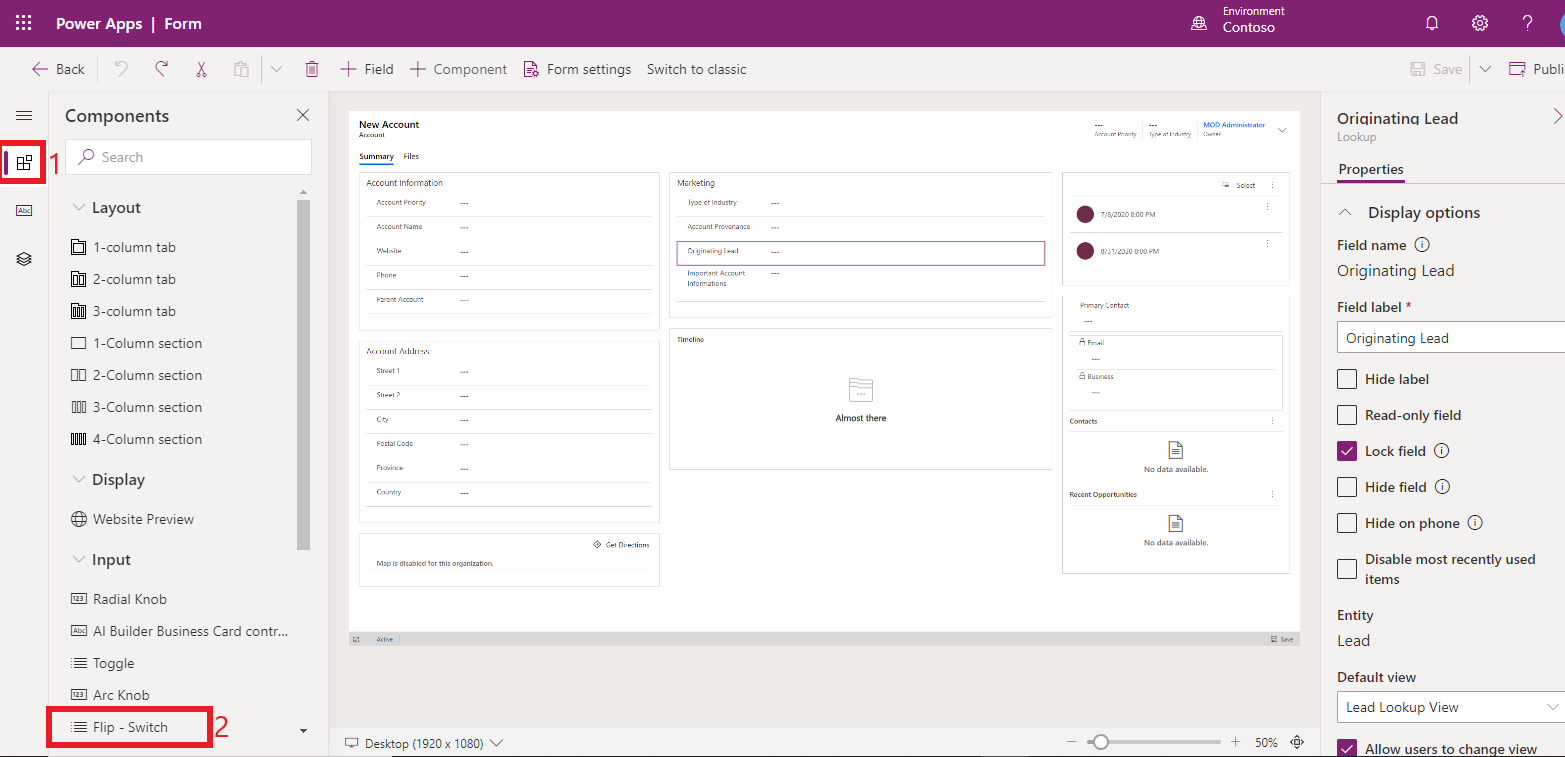Viewport: 1565px width, 757px height.
Task: Click the Publish button
Action: click(1536, 69)
